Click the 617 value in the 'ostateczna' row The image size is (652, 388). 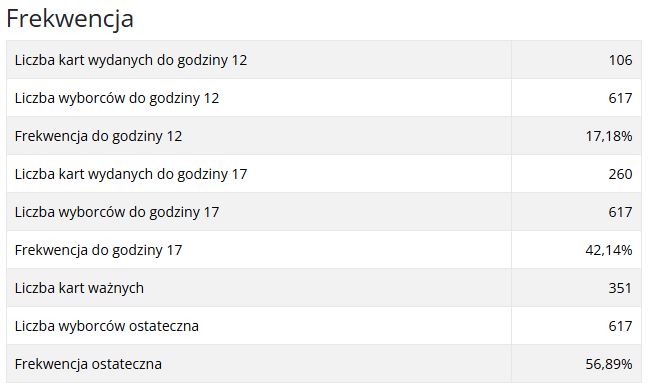(x=620, y=326)
